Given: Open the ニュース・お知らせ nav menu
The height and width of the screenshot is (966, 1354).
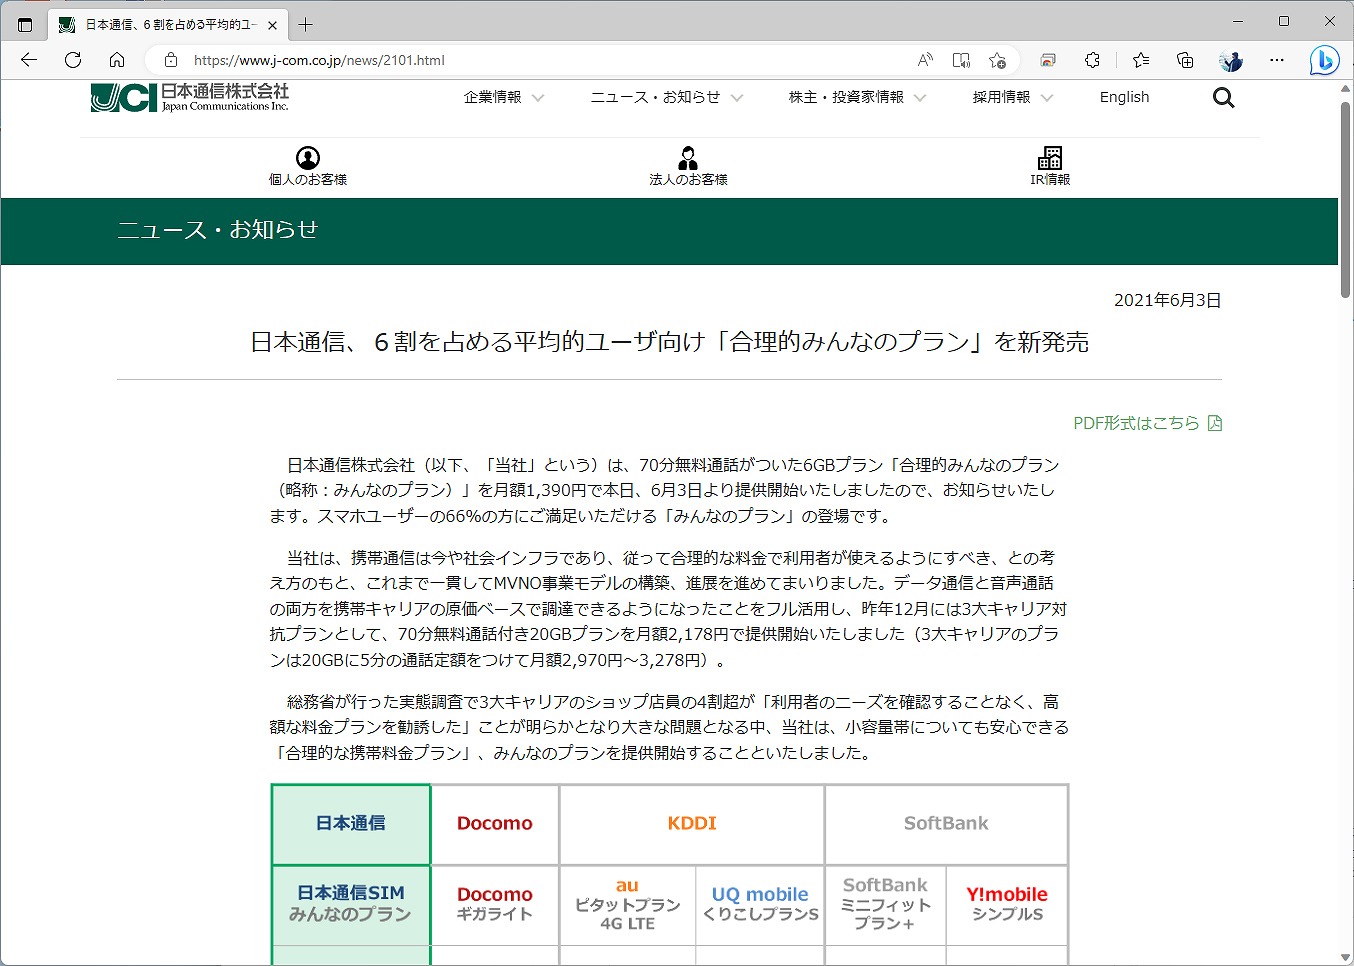Looking at the screenshot, I should coord(655,97).
